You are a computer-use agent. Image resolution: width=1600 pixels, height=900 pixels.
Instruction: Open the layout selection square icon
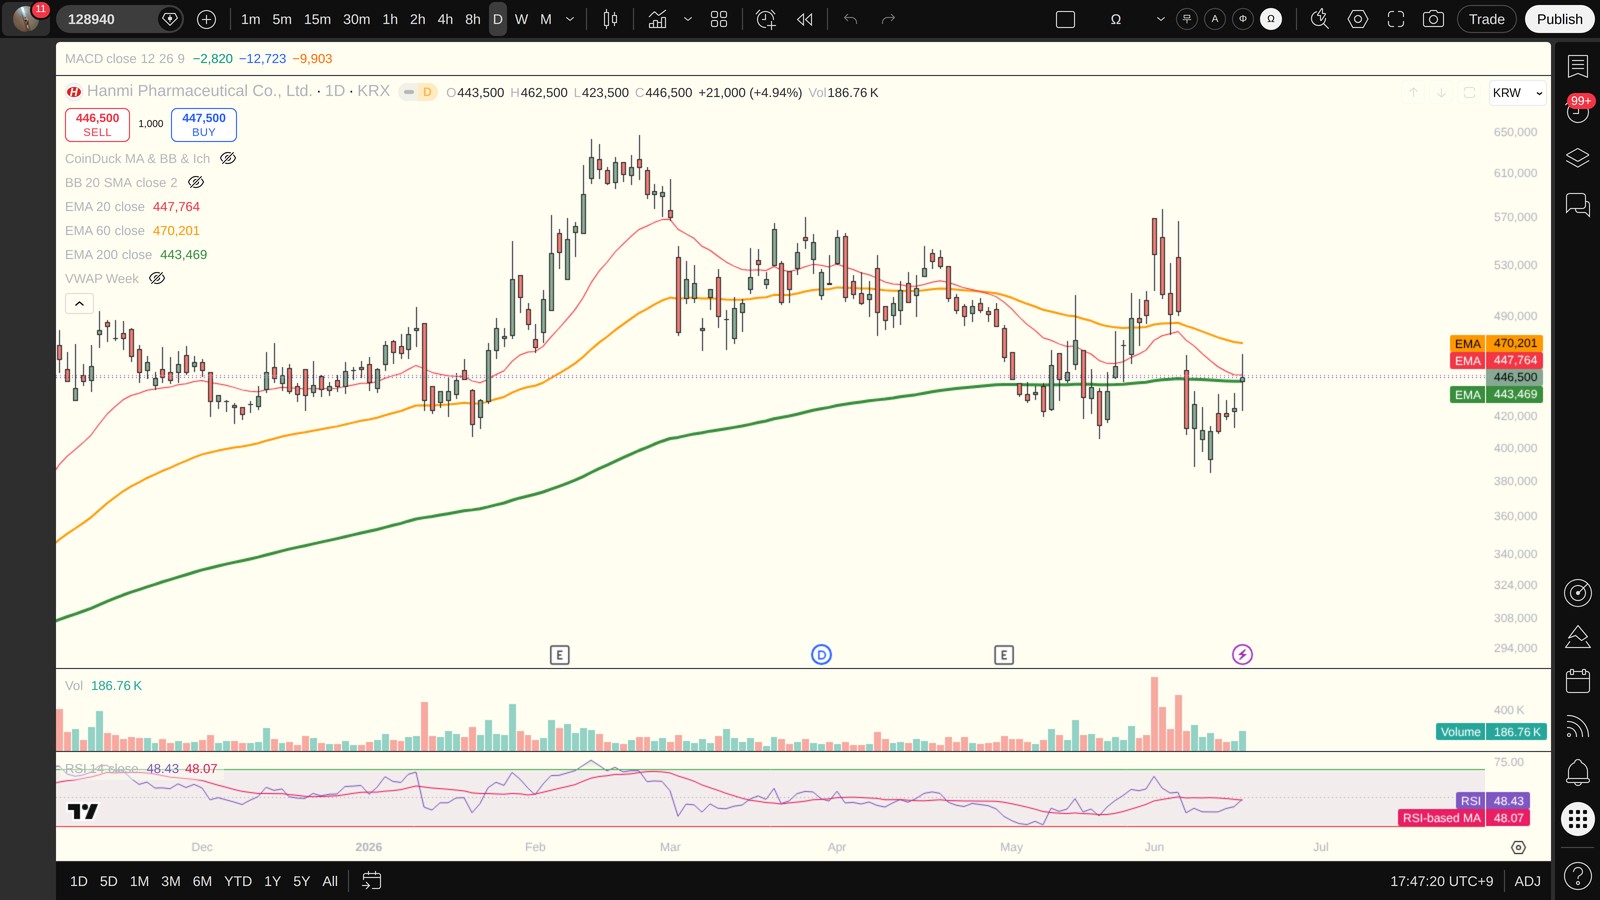1066,19
